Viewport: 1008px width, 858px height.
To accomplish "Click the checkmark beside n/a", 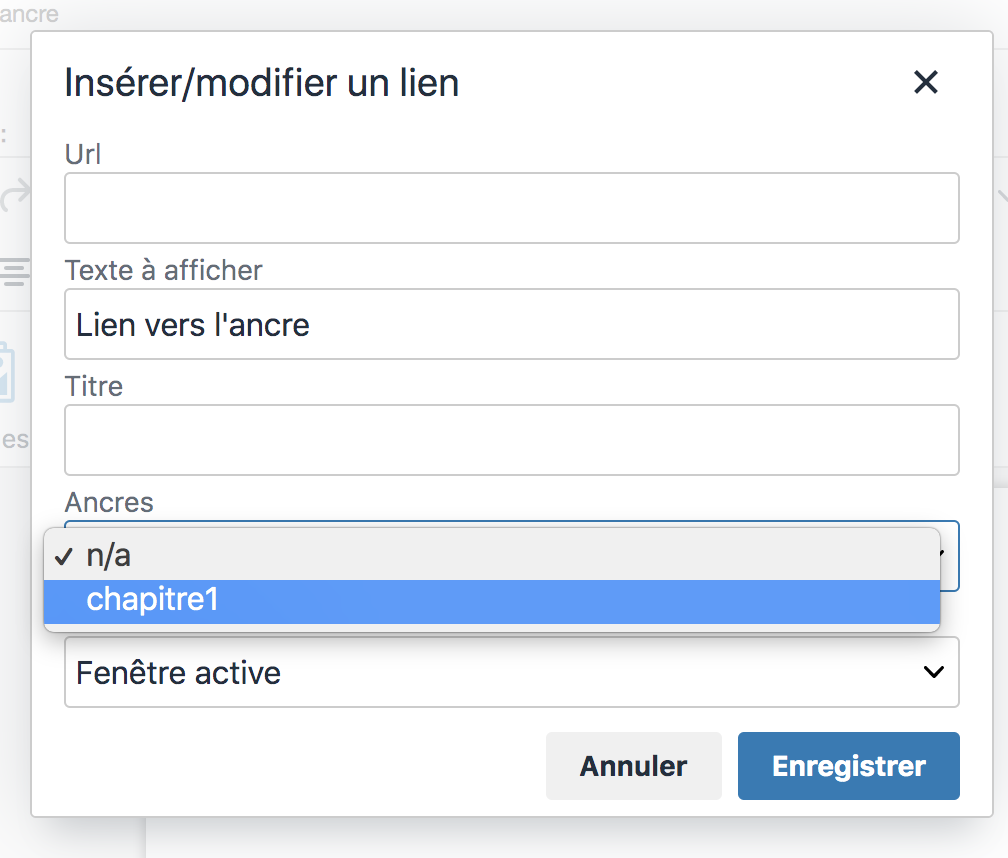I will [x=64, y=556].
